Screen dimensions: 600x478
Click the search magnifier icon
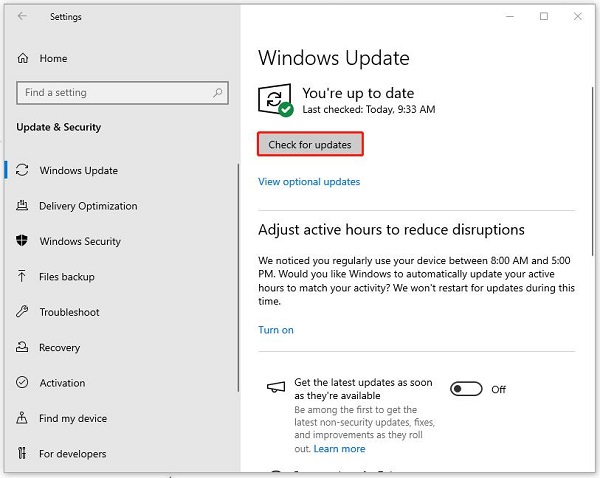click(217, 92)
